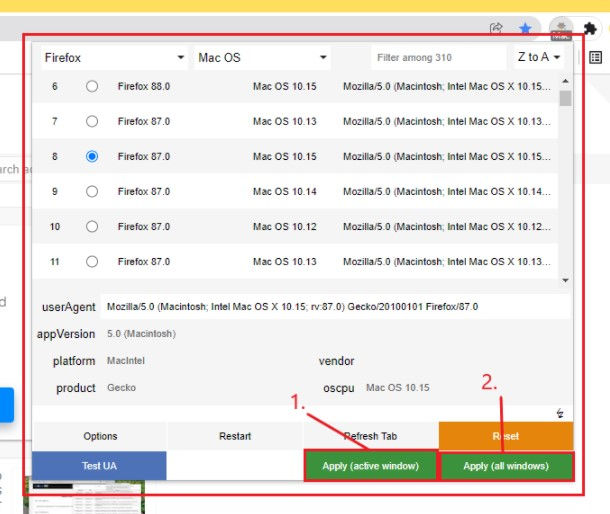Screen dimensions: 610x514
Task: Open the Chrome extensions puzzle icon
Action: click(590, 28)
